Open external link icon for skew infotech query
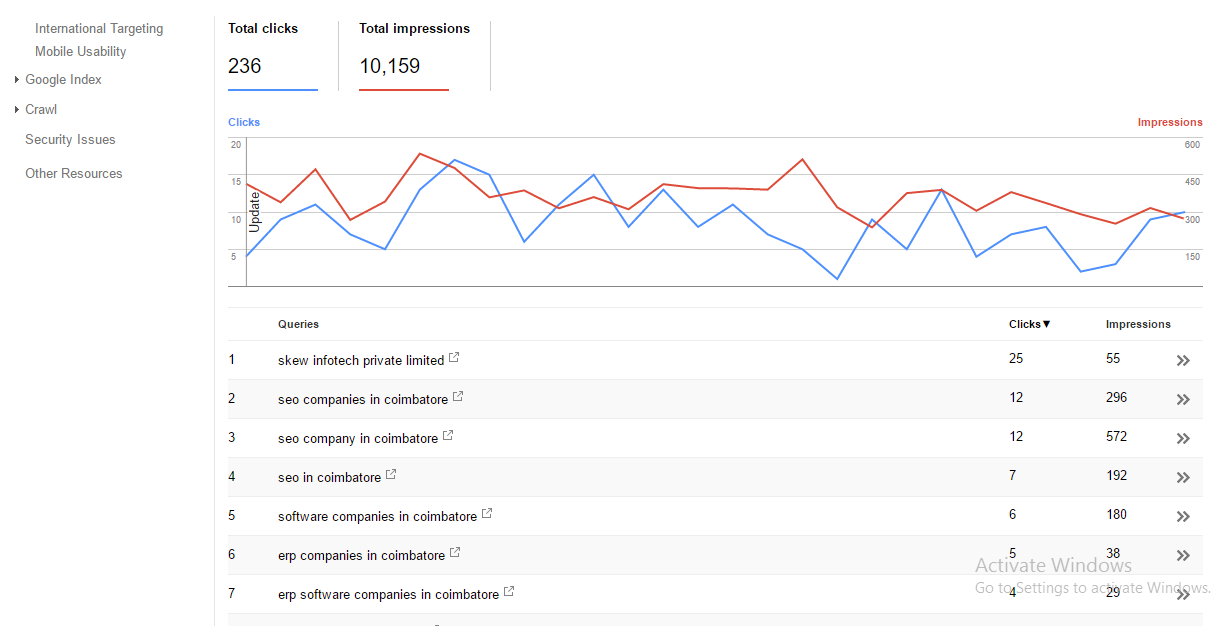This screenshot has width=1220, height=632. (x=454, y=358)
